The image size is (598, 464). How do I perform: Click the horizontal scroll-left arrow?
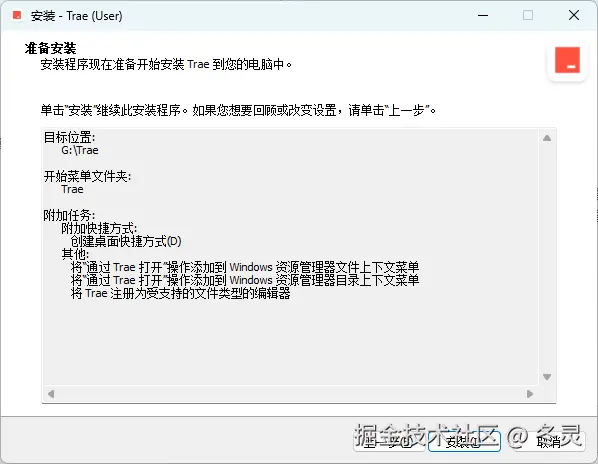51,393
